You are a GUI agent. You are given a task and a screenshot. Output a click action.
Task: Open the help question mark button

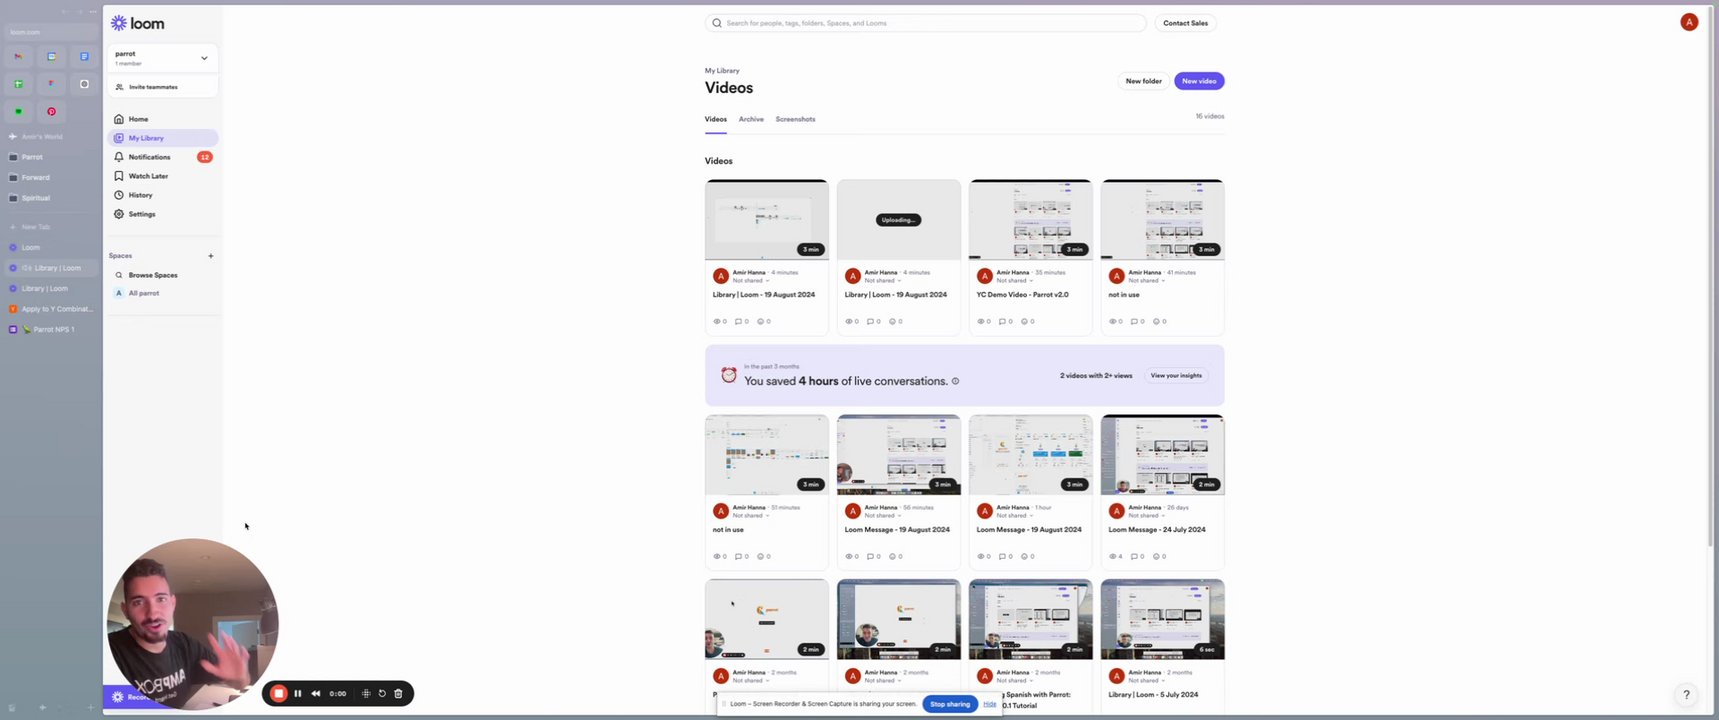point(1686,695)
